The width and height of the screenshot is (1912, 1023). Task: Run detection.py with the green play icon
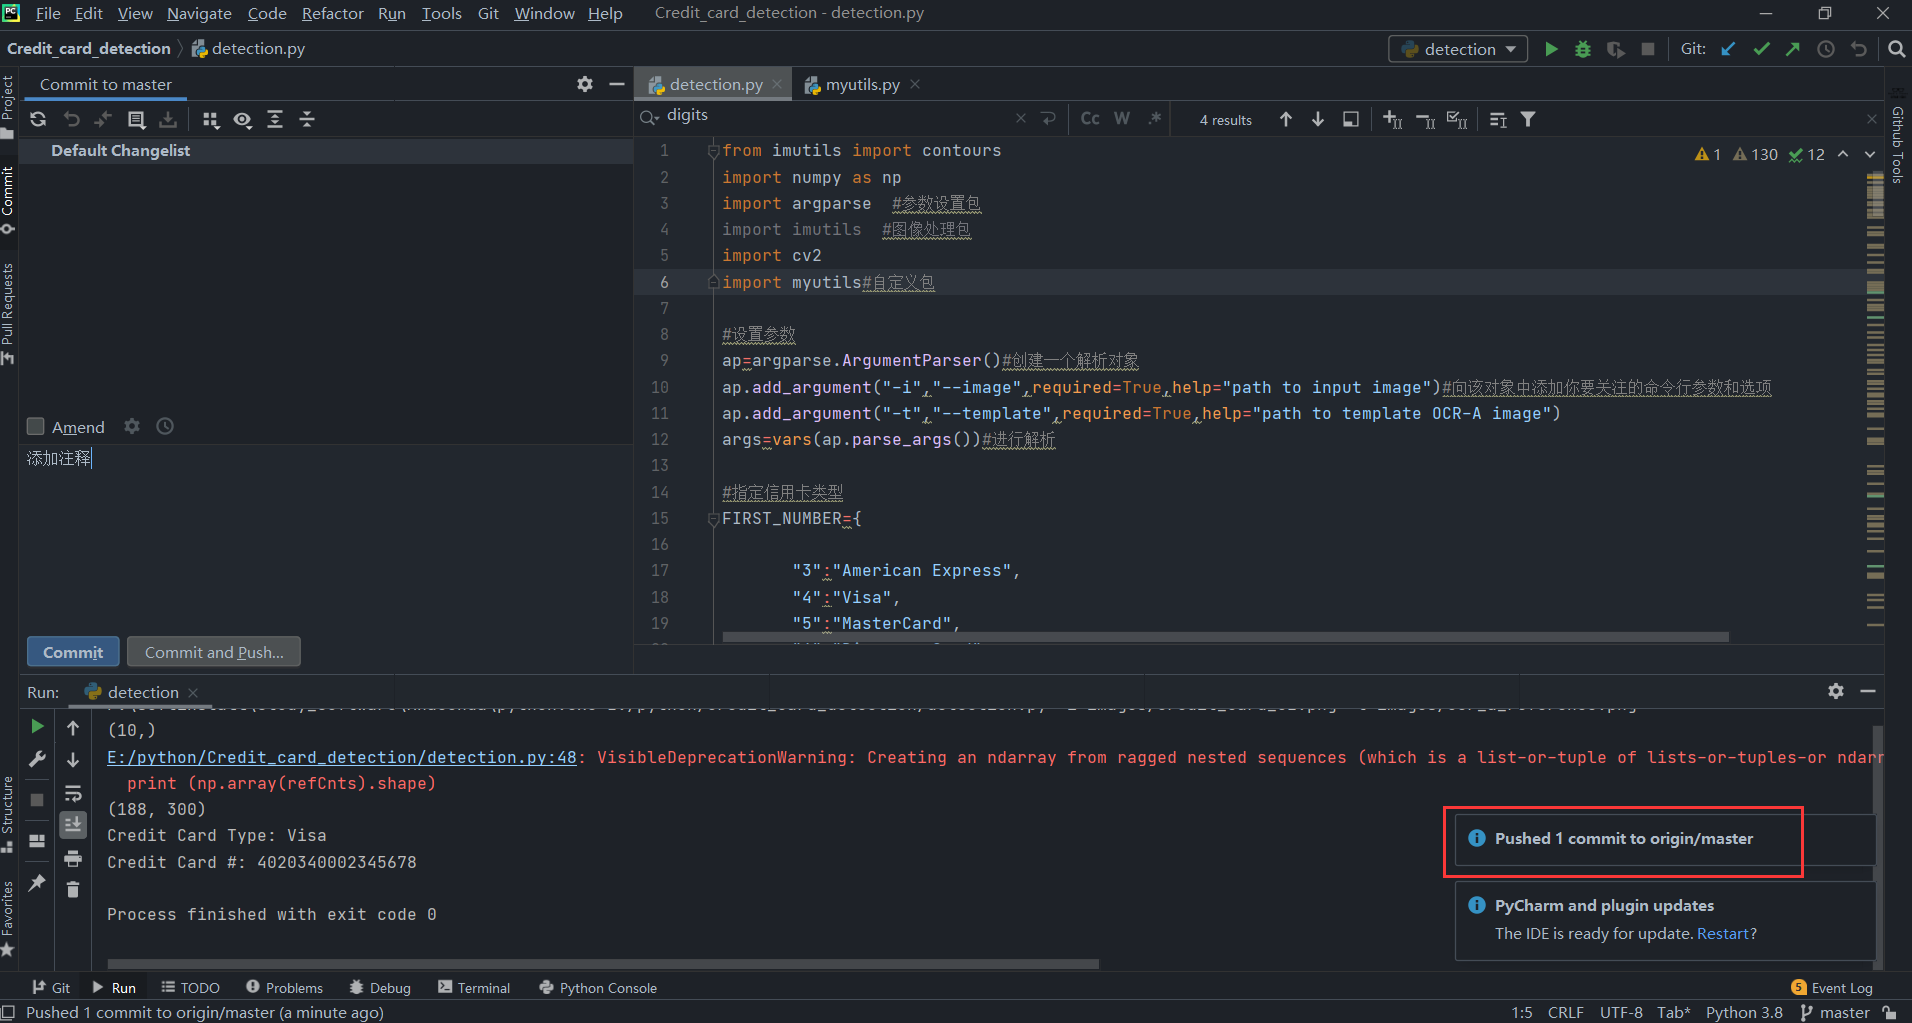tap(1551, 48)
